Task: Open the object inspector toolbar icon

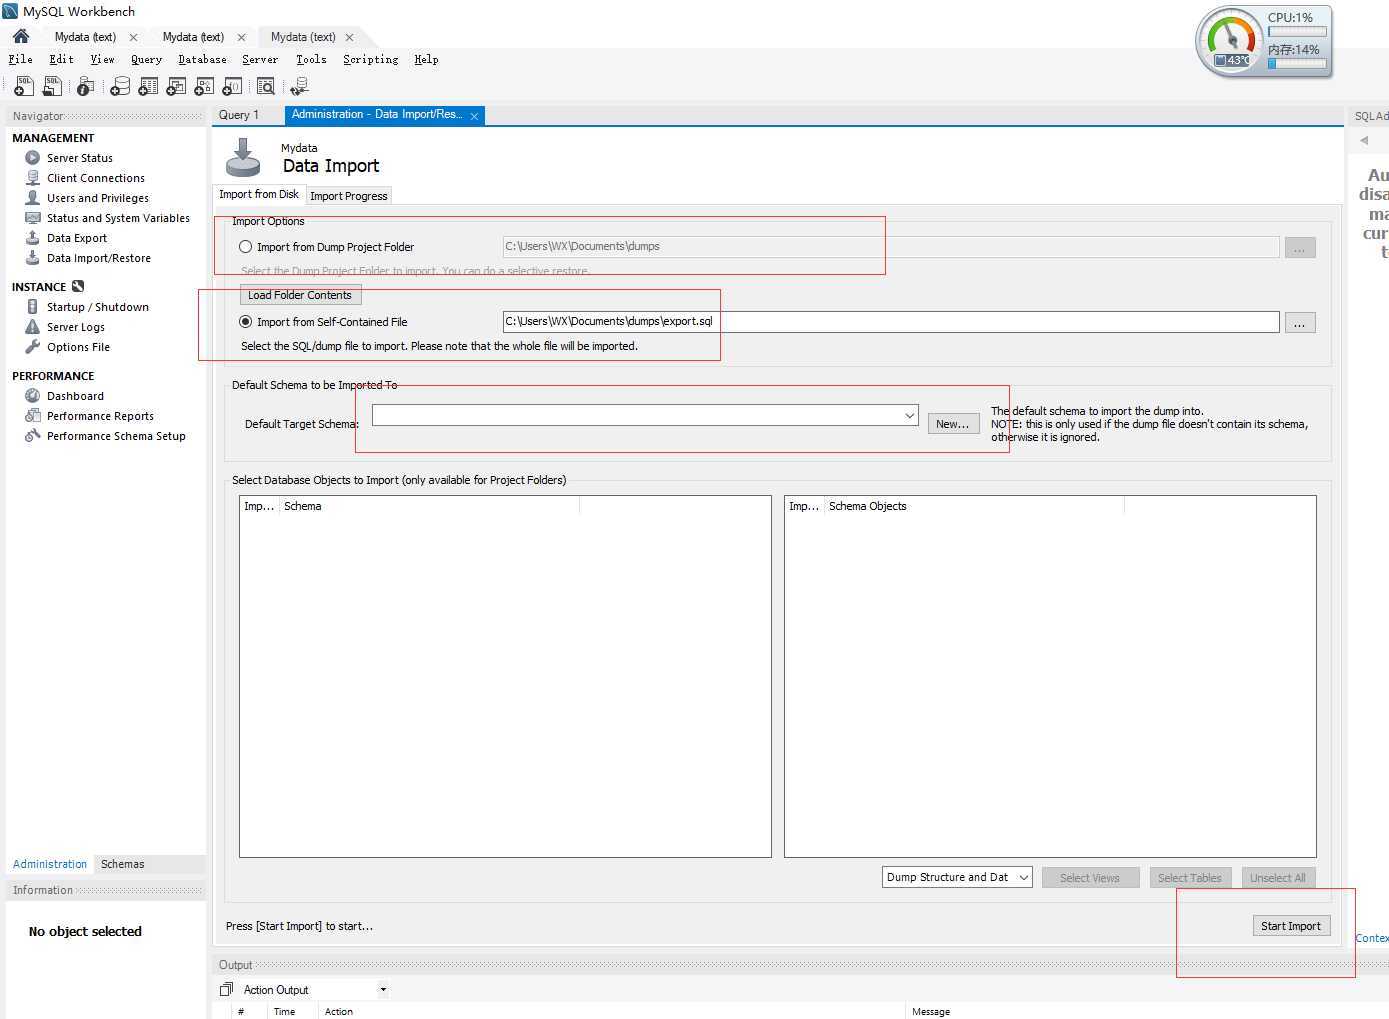Action: pyautogui.click(x=86, y=87)
